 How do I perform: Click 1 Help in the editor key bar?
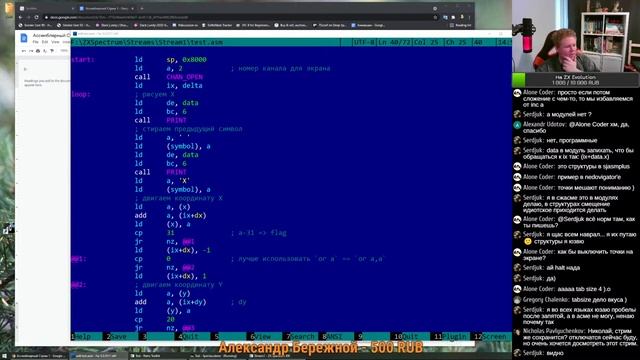pos(86,336)
